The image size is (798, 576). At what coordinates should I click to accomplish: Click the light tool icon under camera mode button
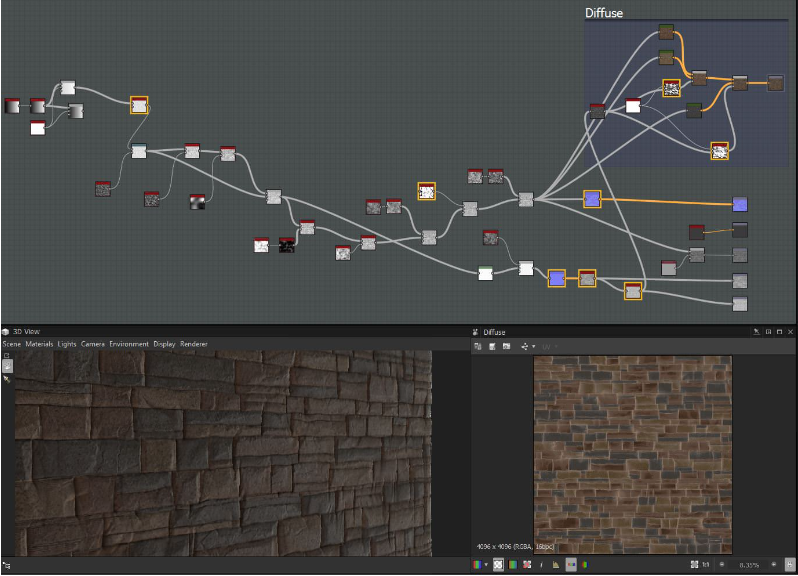click(x=7, y=379)
